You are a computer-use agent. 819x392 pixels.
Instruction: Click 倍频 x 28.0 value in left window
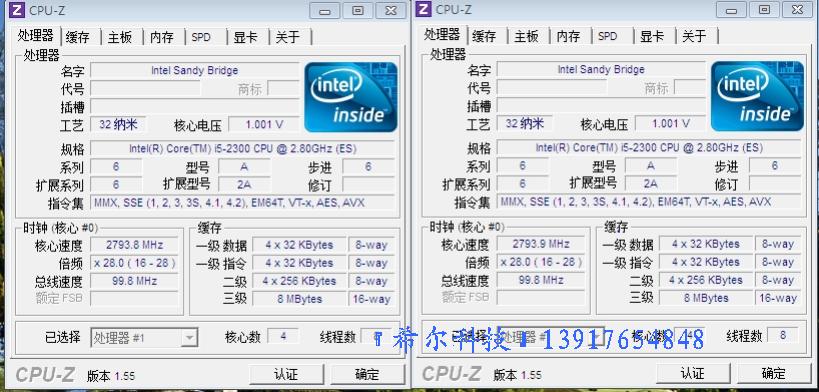click(x=134, y=262)
